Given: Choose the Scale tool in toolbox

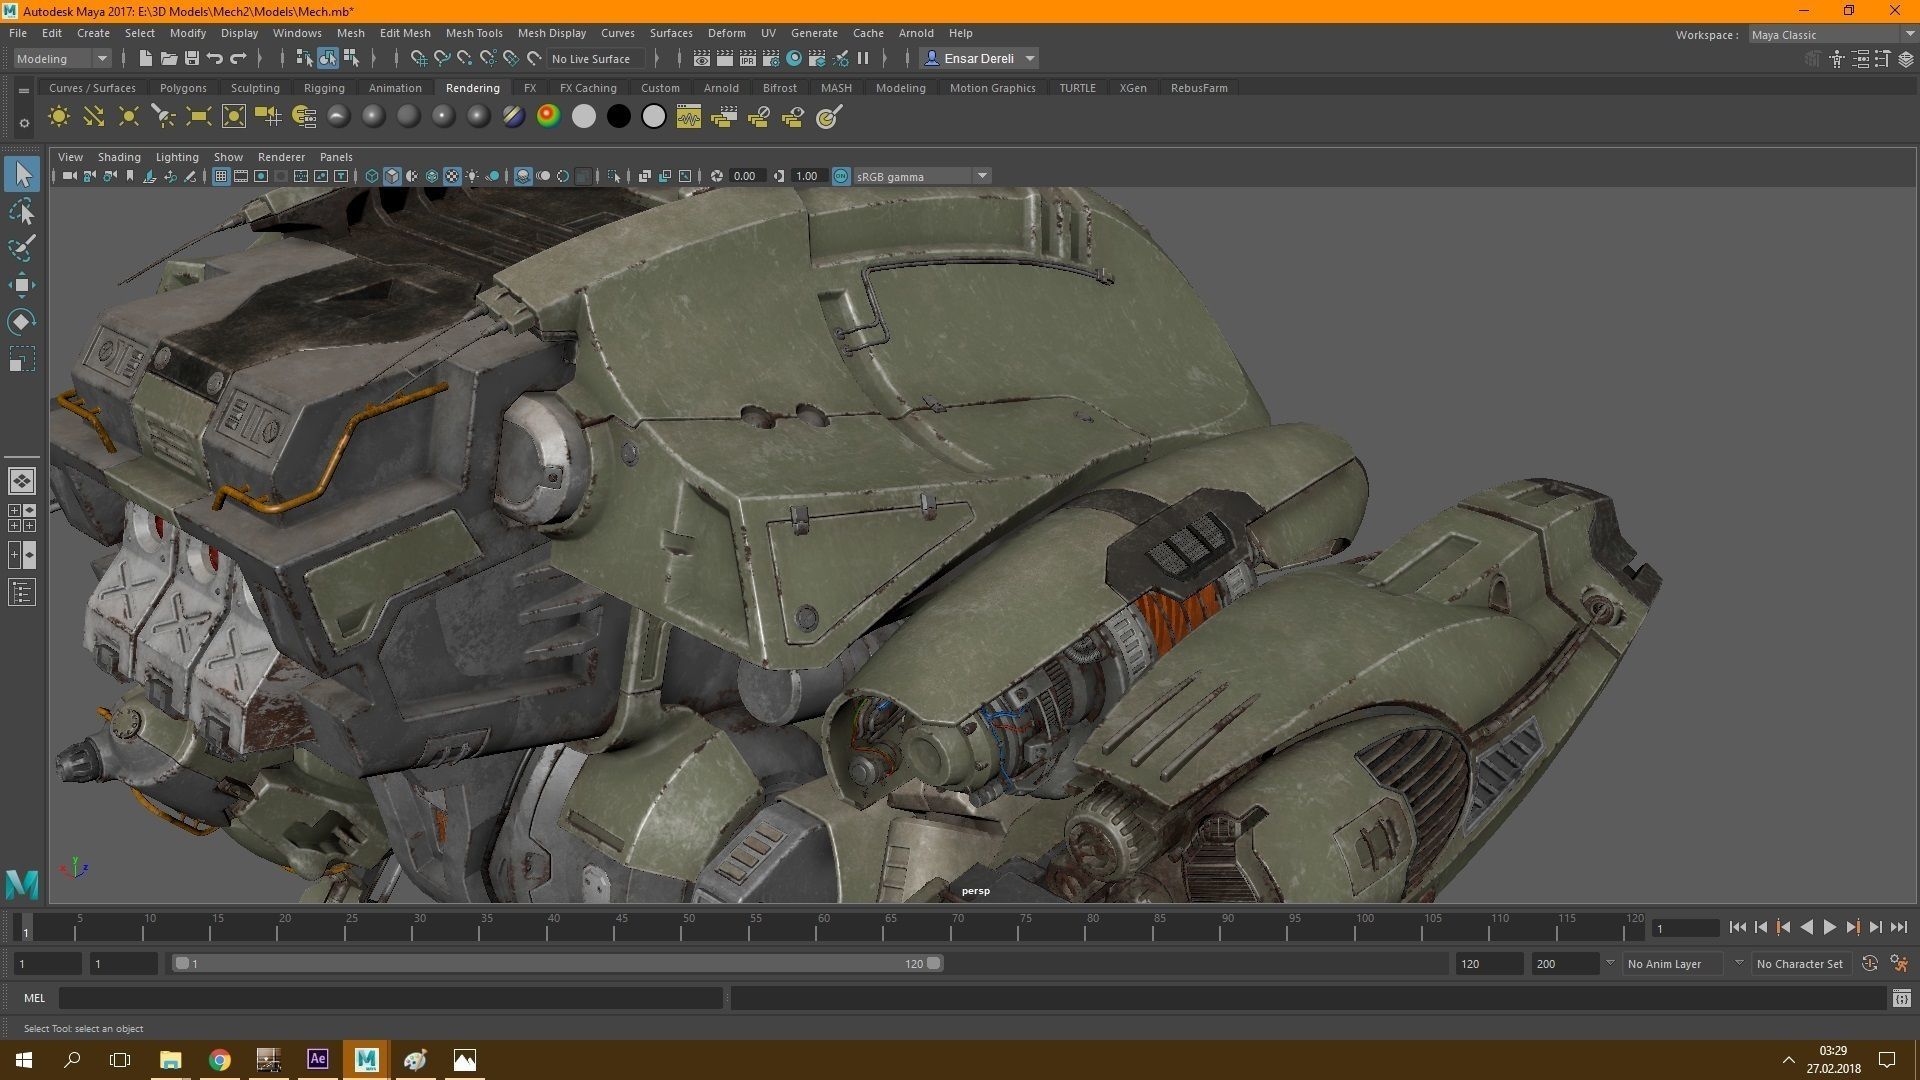Looking at the screenshot, I should [x=22, y=359].
